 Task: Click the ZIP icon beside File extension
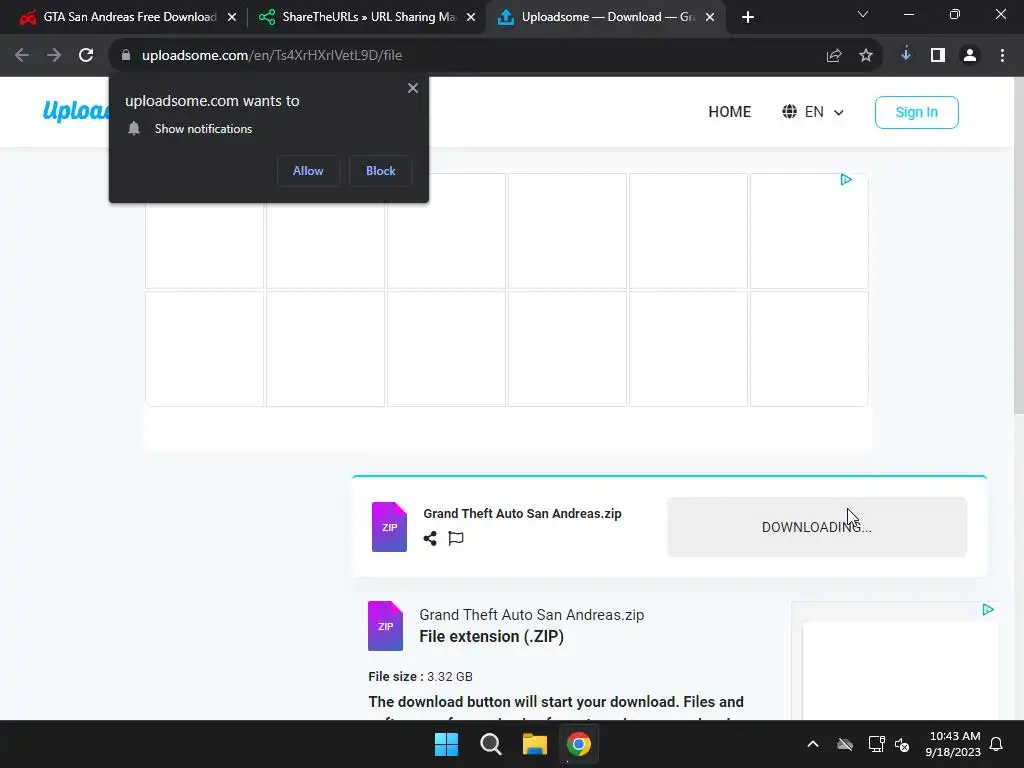(x=385, y=626)
